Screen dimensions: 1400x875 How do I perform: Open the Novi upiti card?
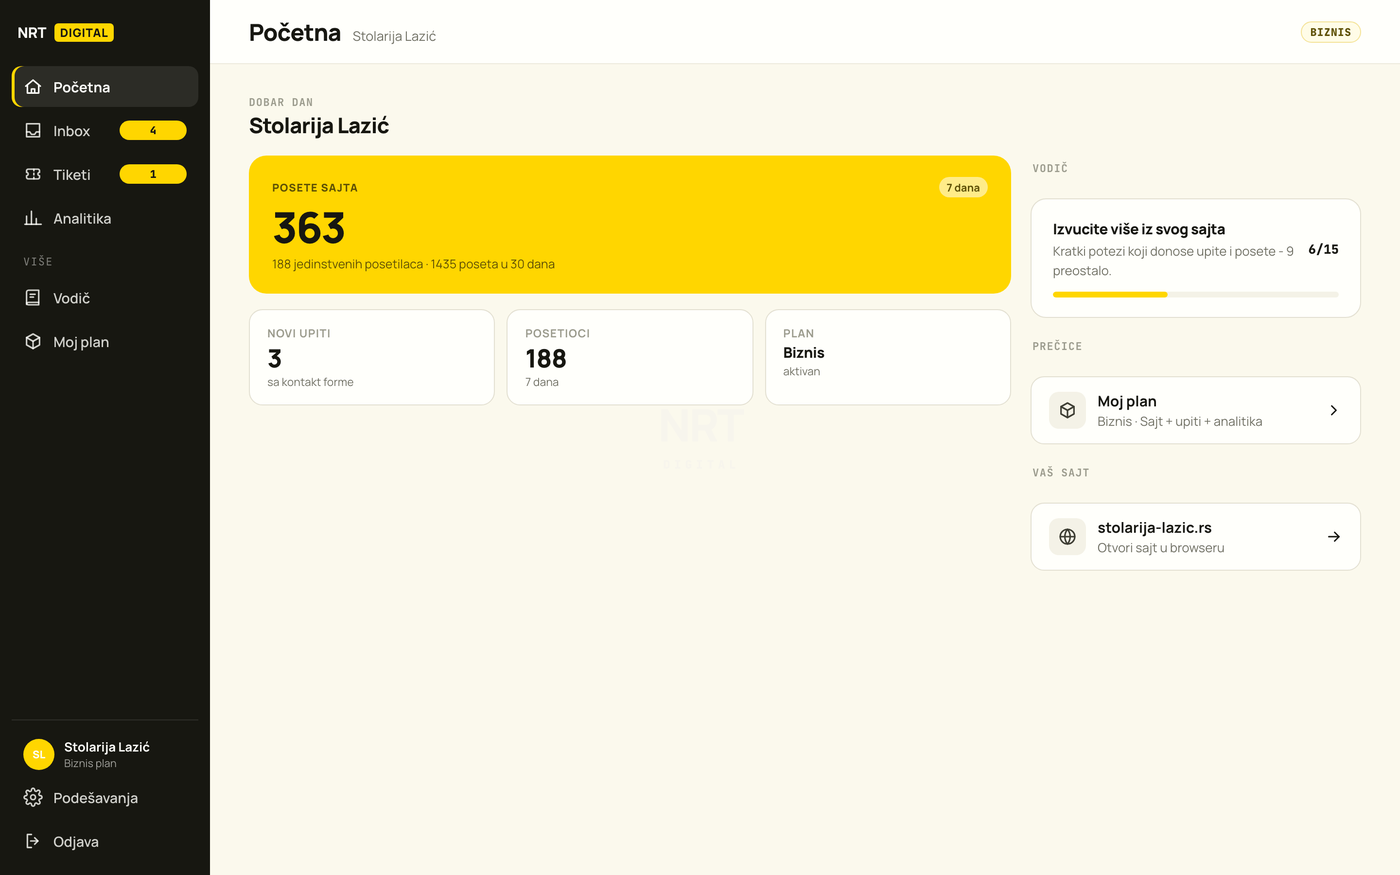click(x=371, y=357)
